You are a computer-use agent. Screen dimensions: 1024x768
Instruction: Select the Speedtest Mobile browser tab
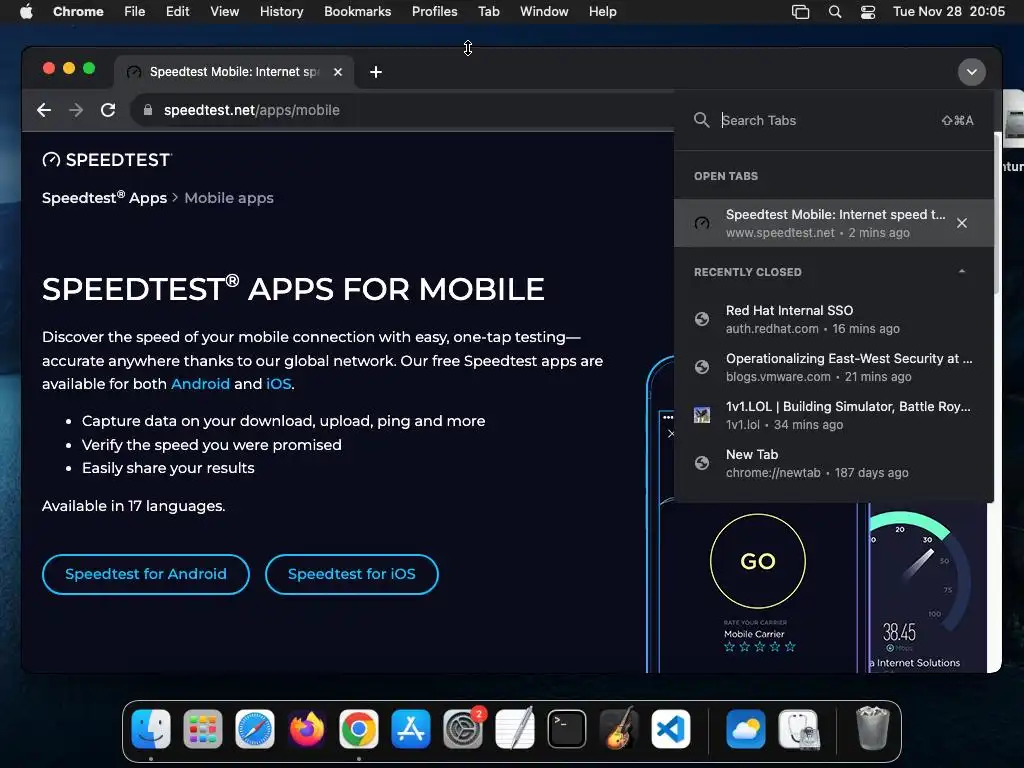pyautogui.click(x=234, y=72)
